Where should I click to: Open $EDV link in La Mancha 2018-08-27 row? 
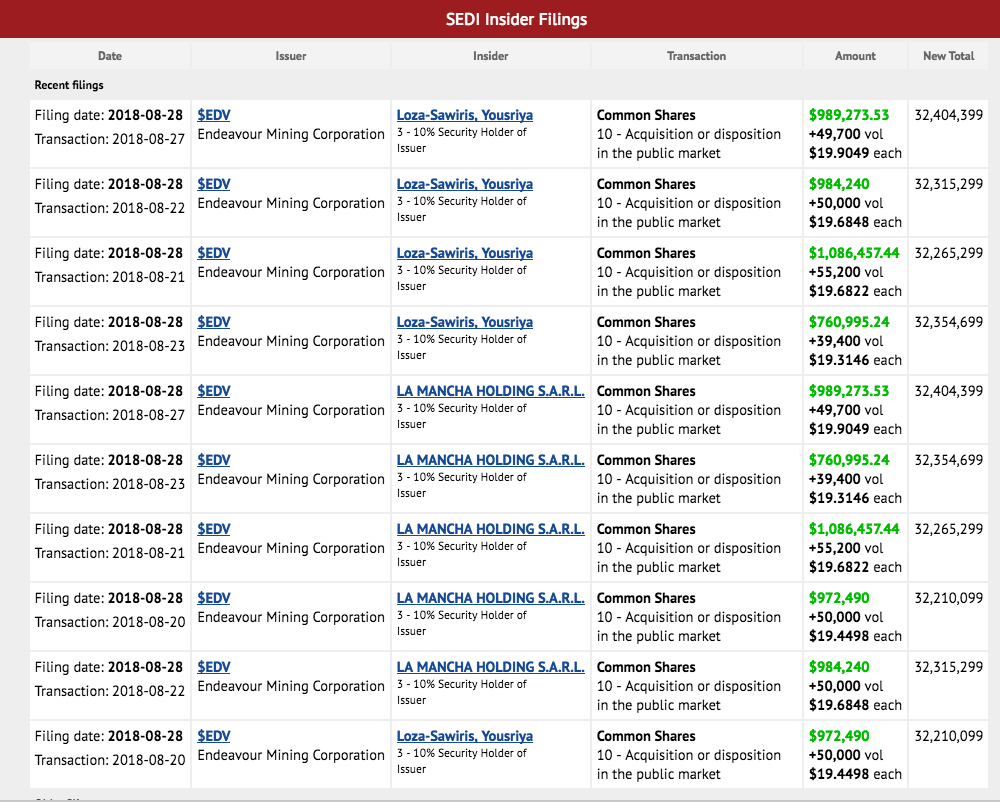[214, 391]
